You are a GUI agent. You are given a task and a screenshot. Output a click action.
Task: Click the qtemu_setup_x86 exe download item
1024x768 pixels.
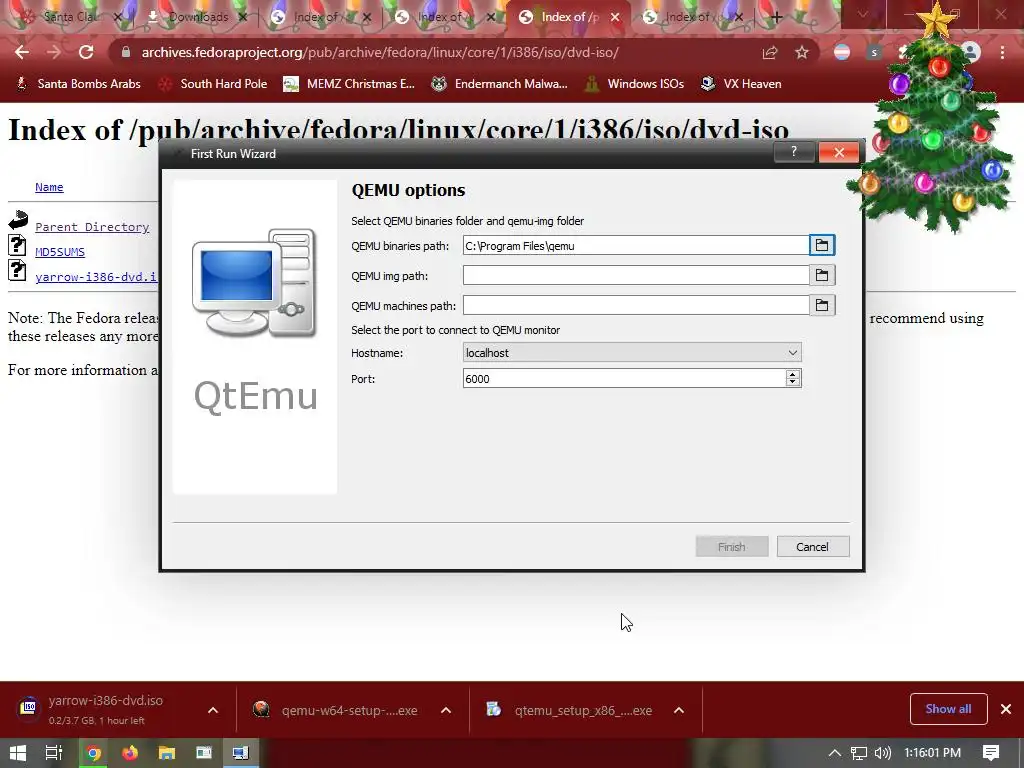click(569, 710)
